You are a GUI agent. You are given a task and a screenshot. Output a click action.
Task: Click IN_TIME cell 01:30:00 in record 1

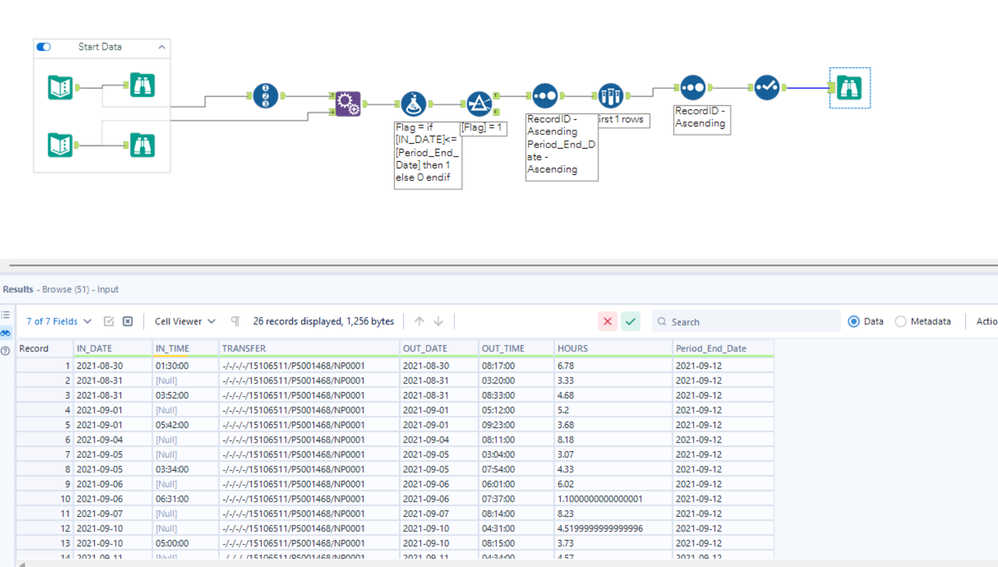coord(185,366)
